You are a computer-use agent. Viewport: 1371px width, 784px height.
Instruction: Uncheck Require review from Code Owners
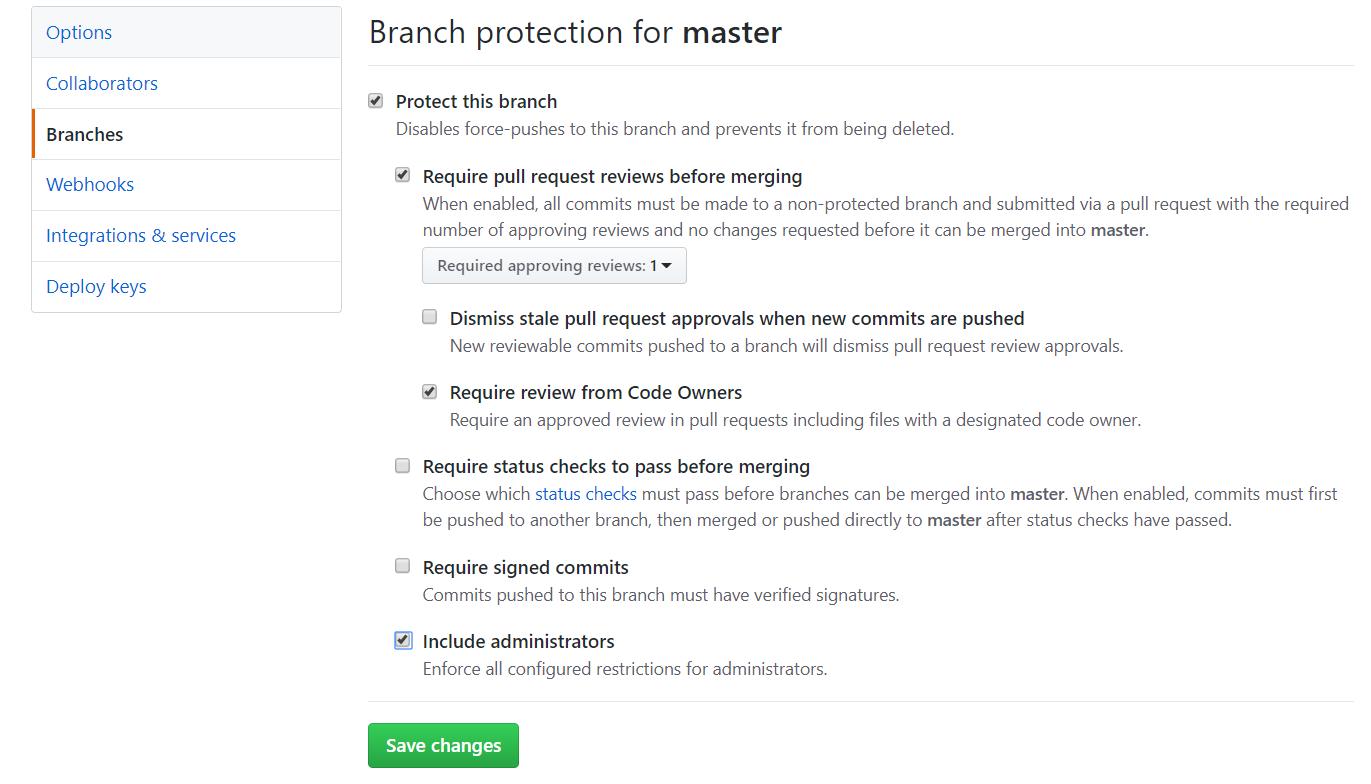point(430,391)
